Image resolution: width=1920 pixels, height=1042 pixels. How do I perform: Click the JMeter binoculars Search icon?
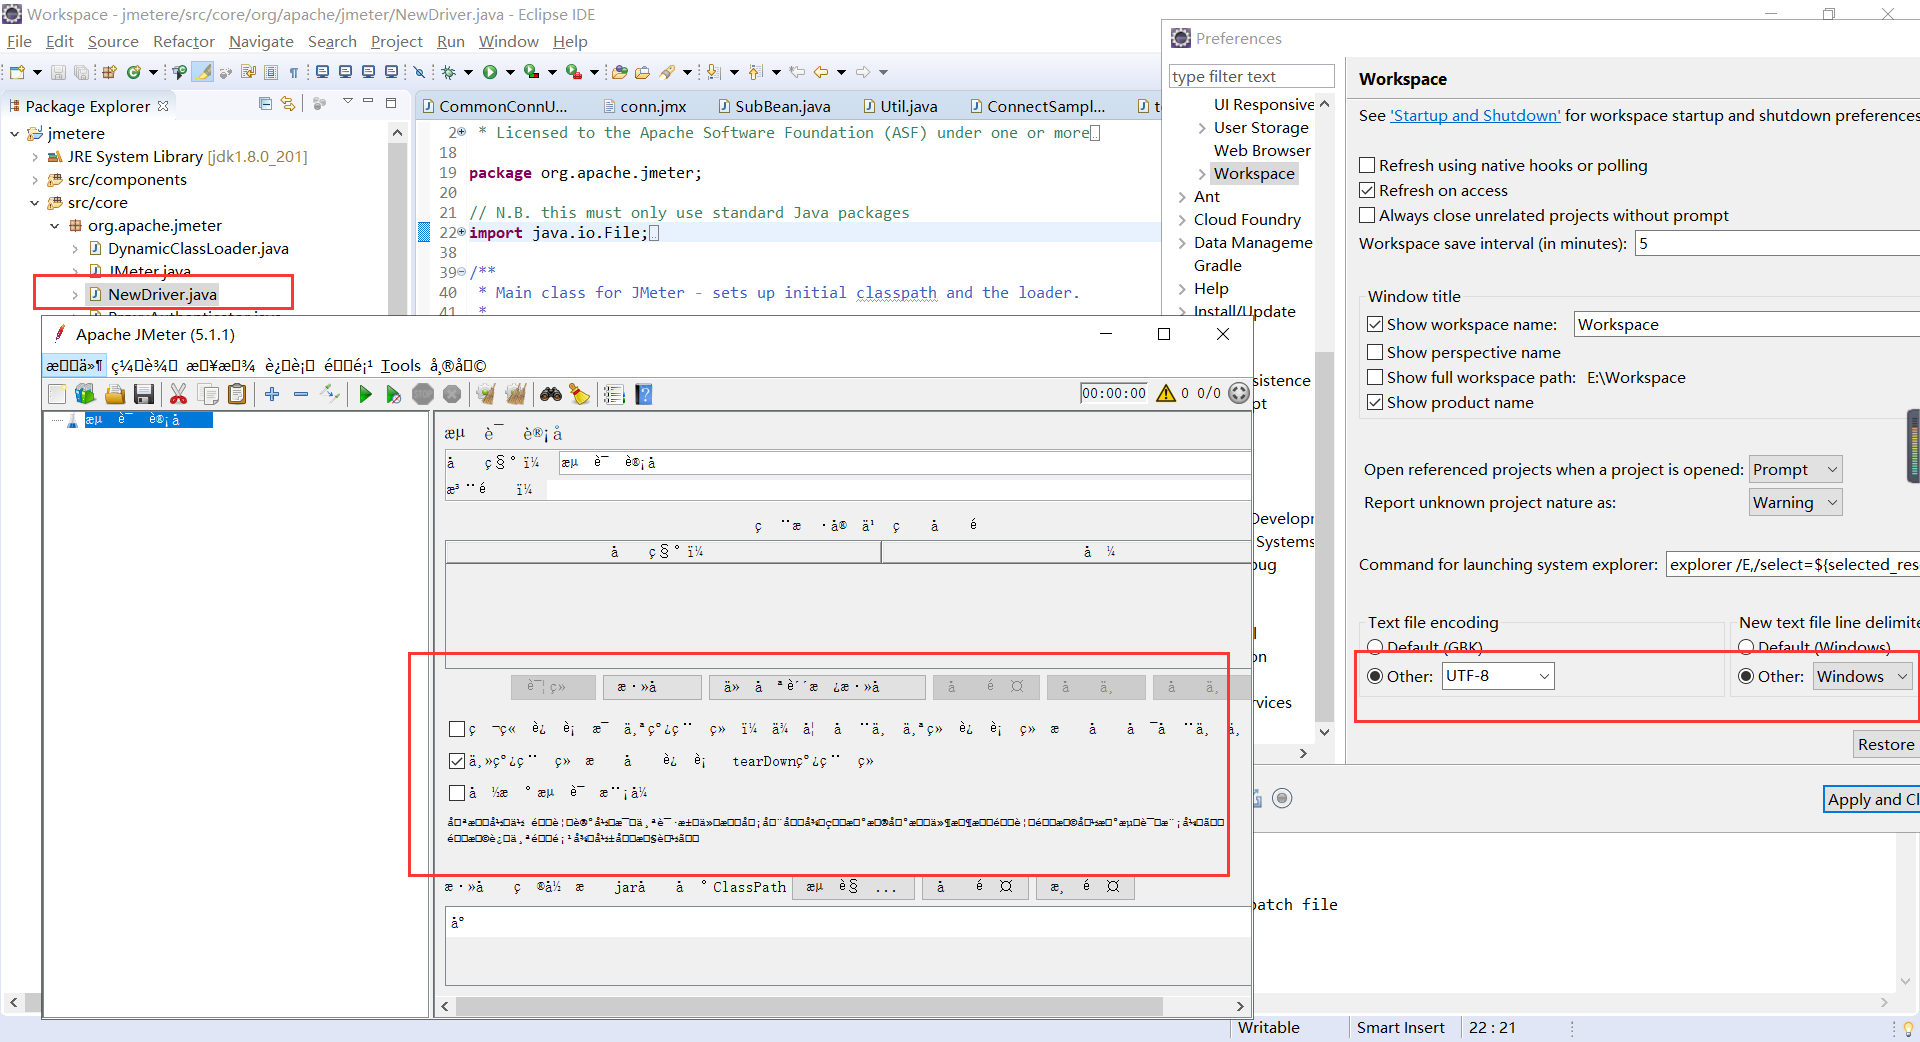pyautogui.click(x=550, y=395)
